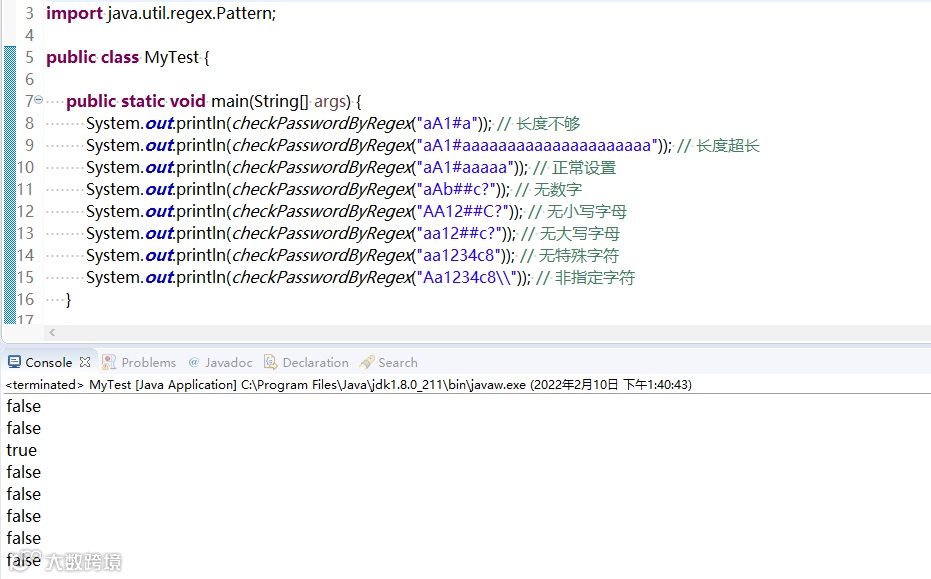Open the Problems tab
Viewport: 931px width, 579px height.
click(148, 362)
